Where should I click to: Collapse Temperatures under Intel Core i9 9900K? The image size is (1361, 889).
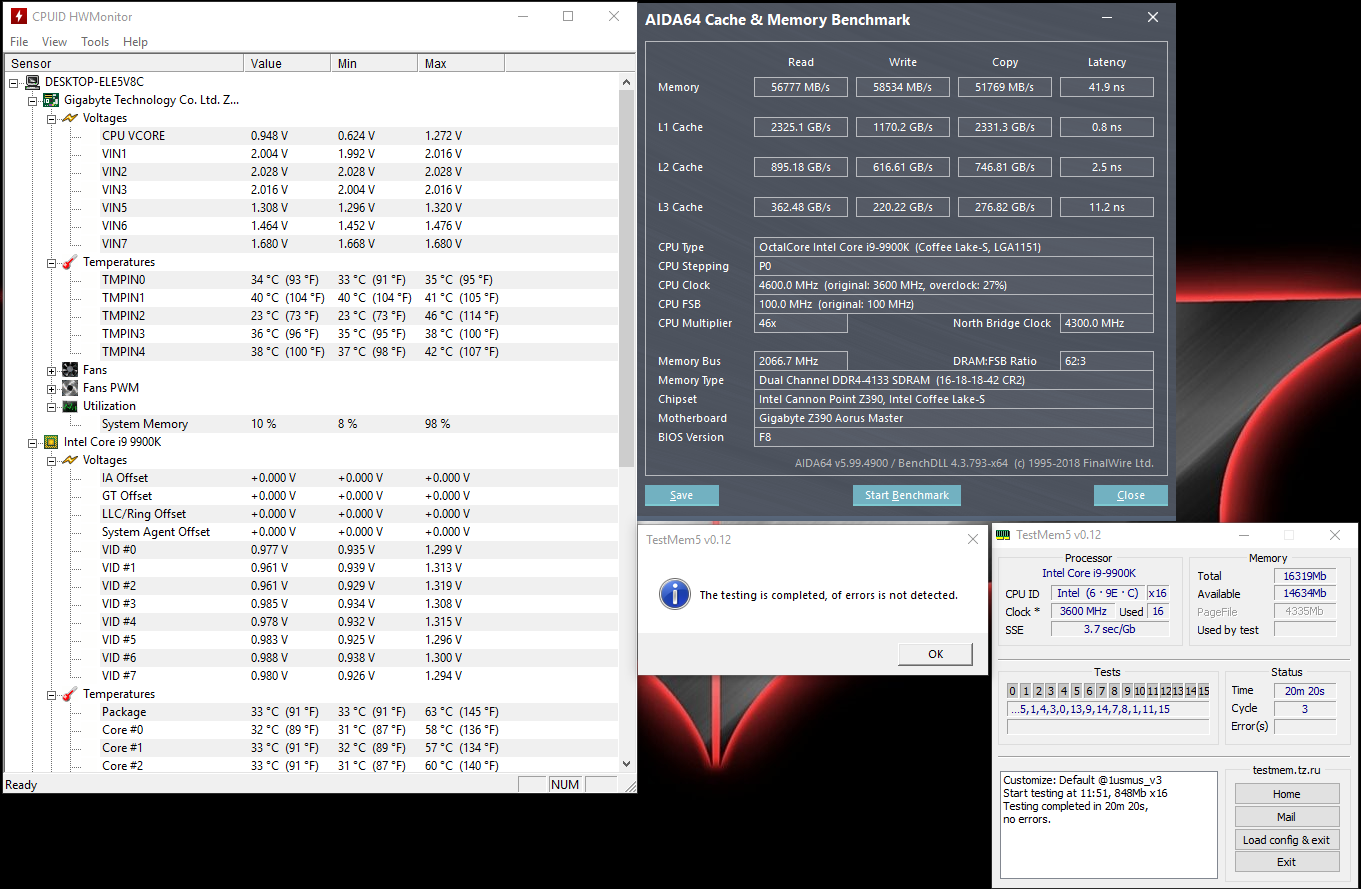(x=52, y=694)
